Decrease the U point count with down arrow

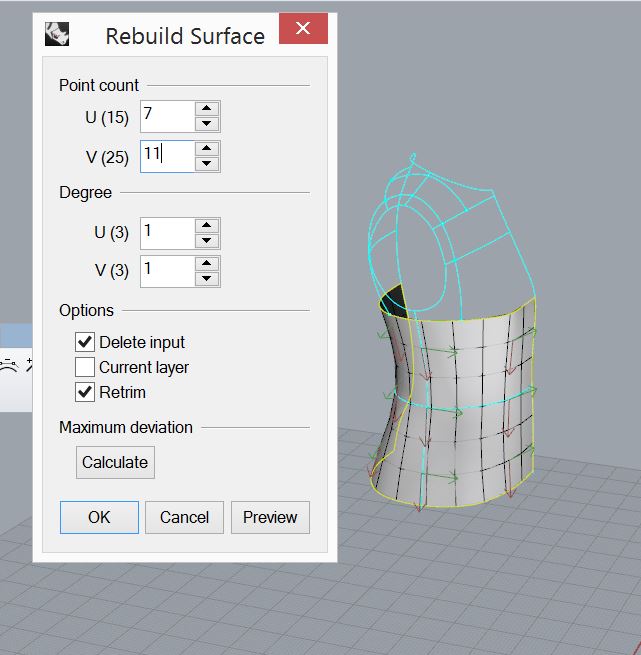pyautogui.click(x=207, y=124)
